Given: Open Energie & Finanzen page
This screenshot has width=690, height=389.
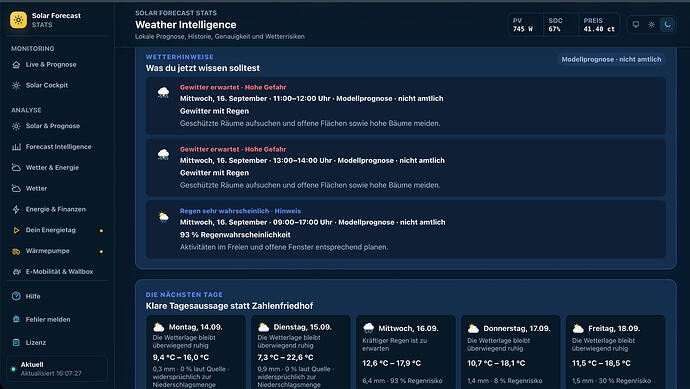Looking at the screenshot, I should pyautogui.click(x=57, y=209).
